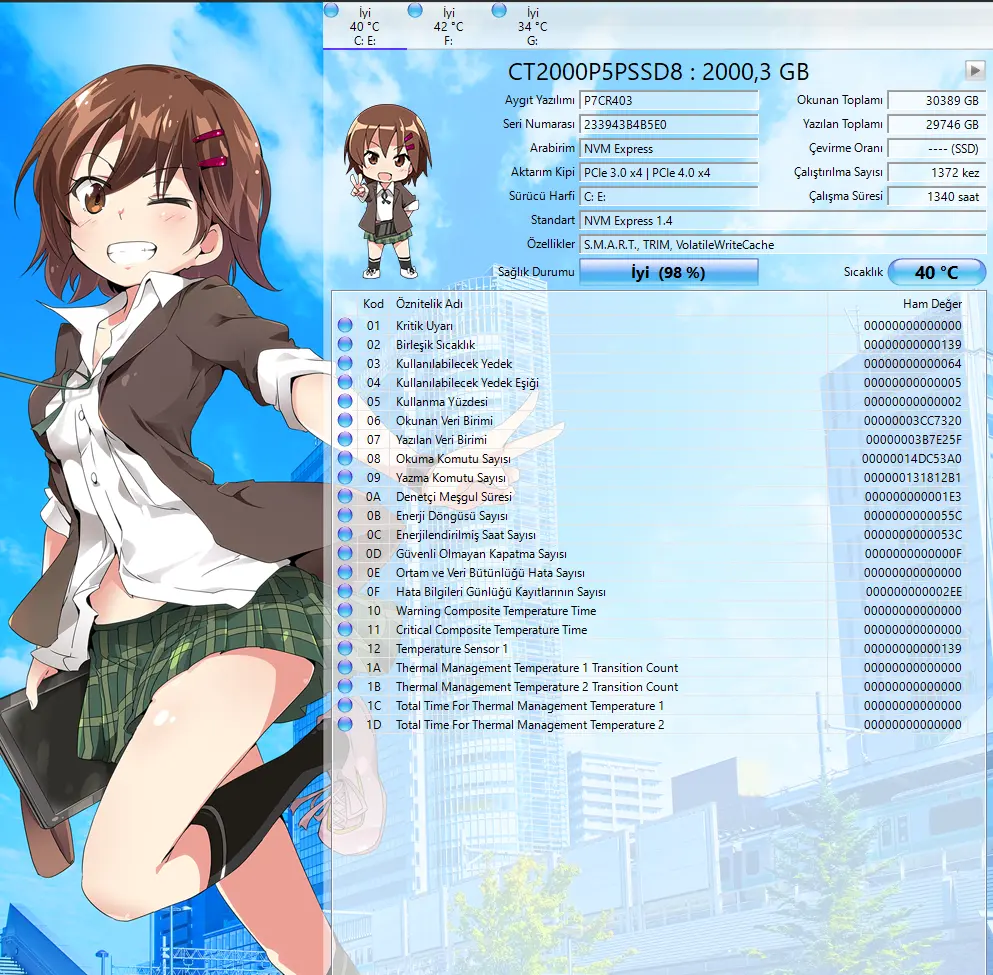Viewport: 993px width, 975px height.
Task: Click status icon for Yazma Komutu Sayısı row
Action: pos(345,477)
